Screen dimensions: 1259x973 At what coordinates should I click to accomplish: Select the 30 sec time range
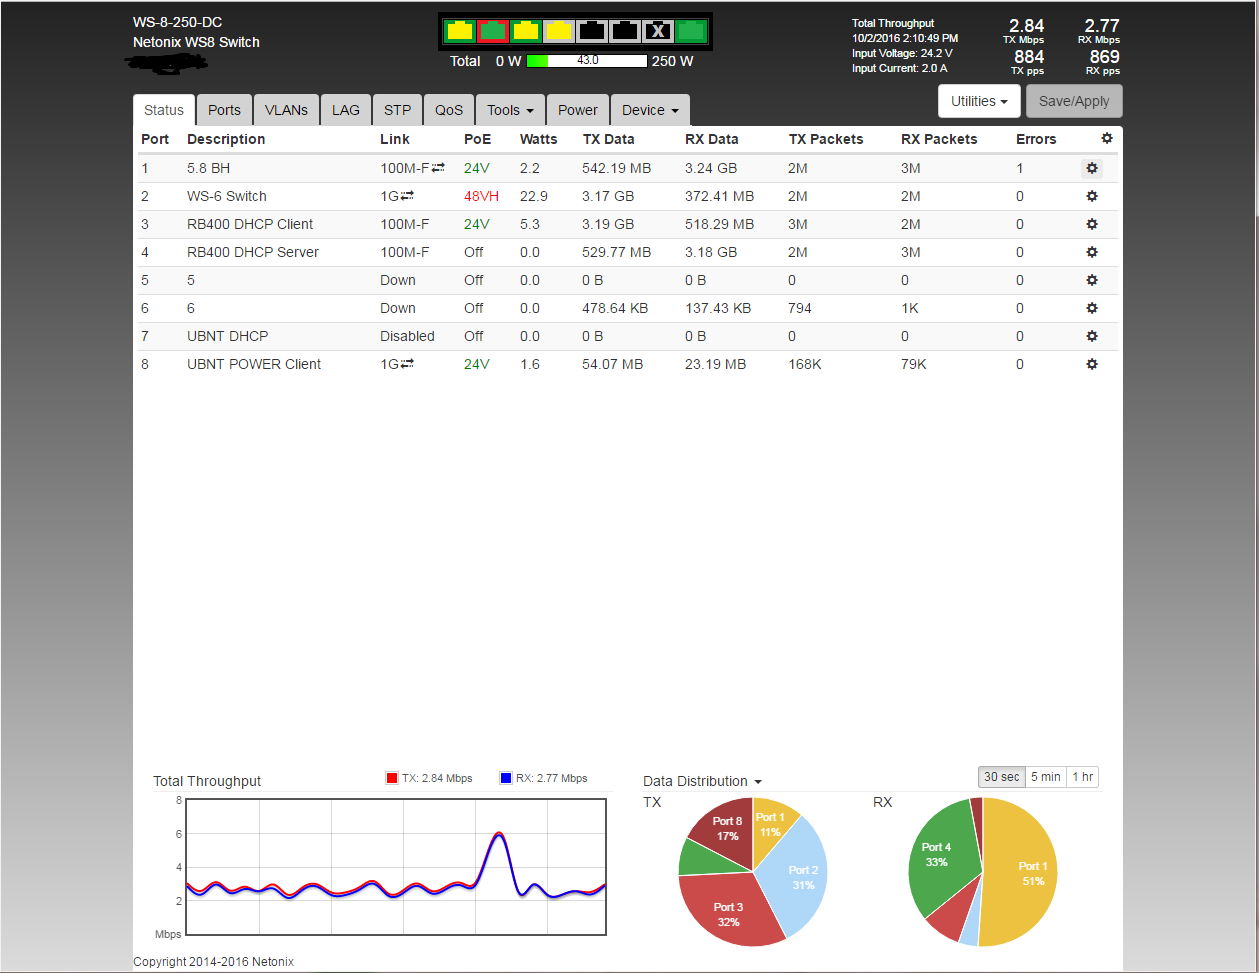coord(1001,777)
